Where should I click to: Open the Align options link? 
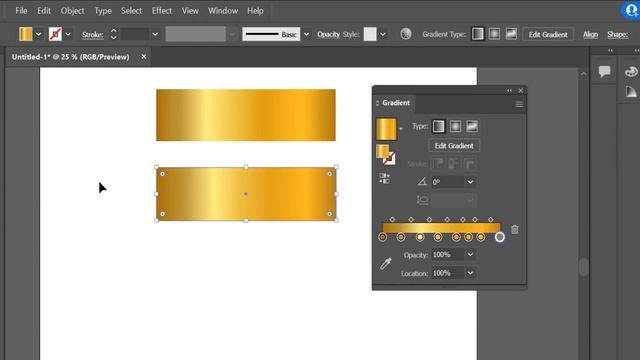pos(590,35)
